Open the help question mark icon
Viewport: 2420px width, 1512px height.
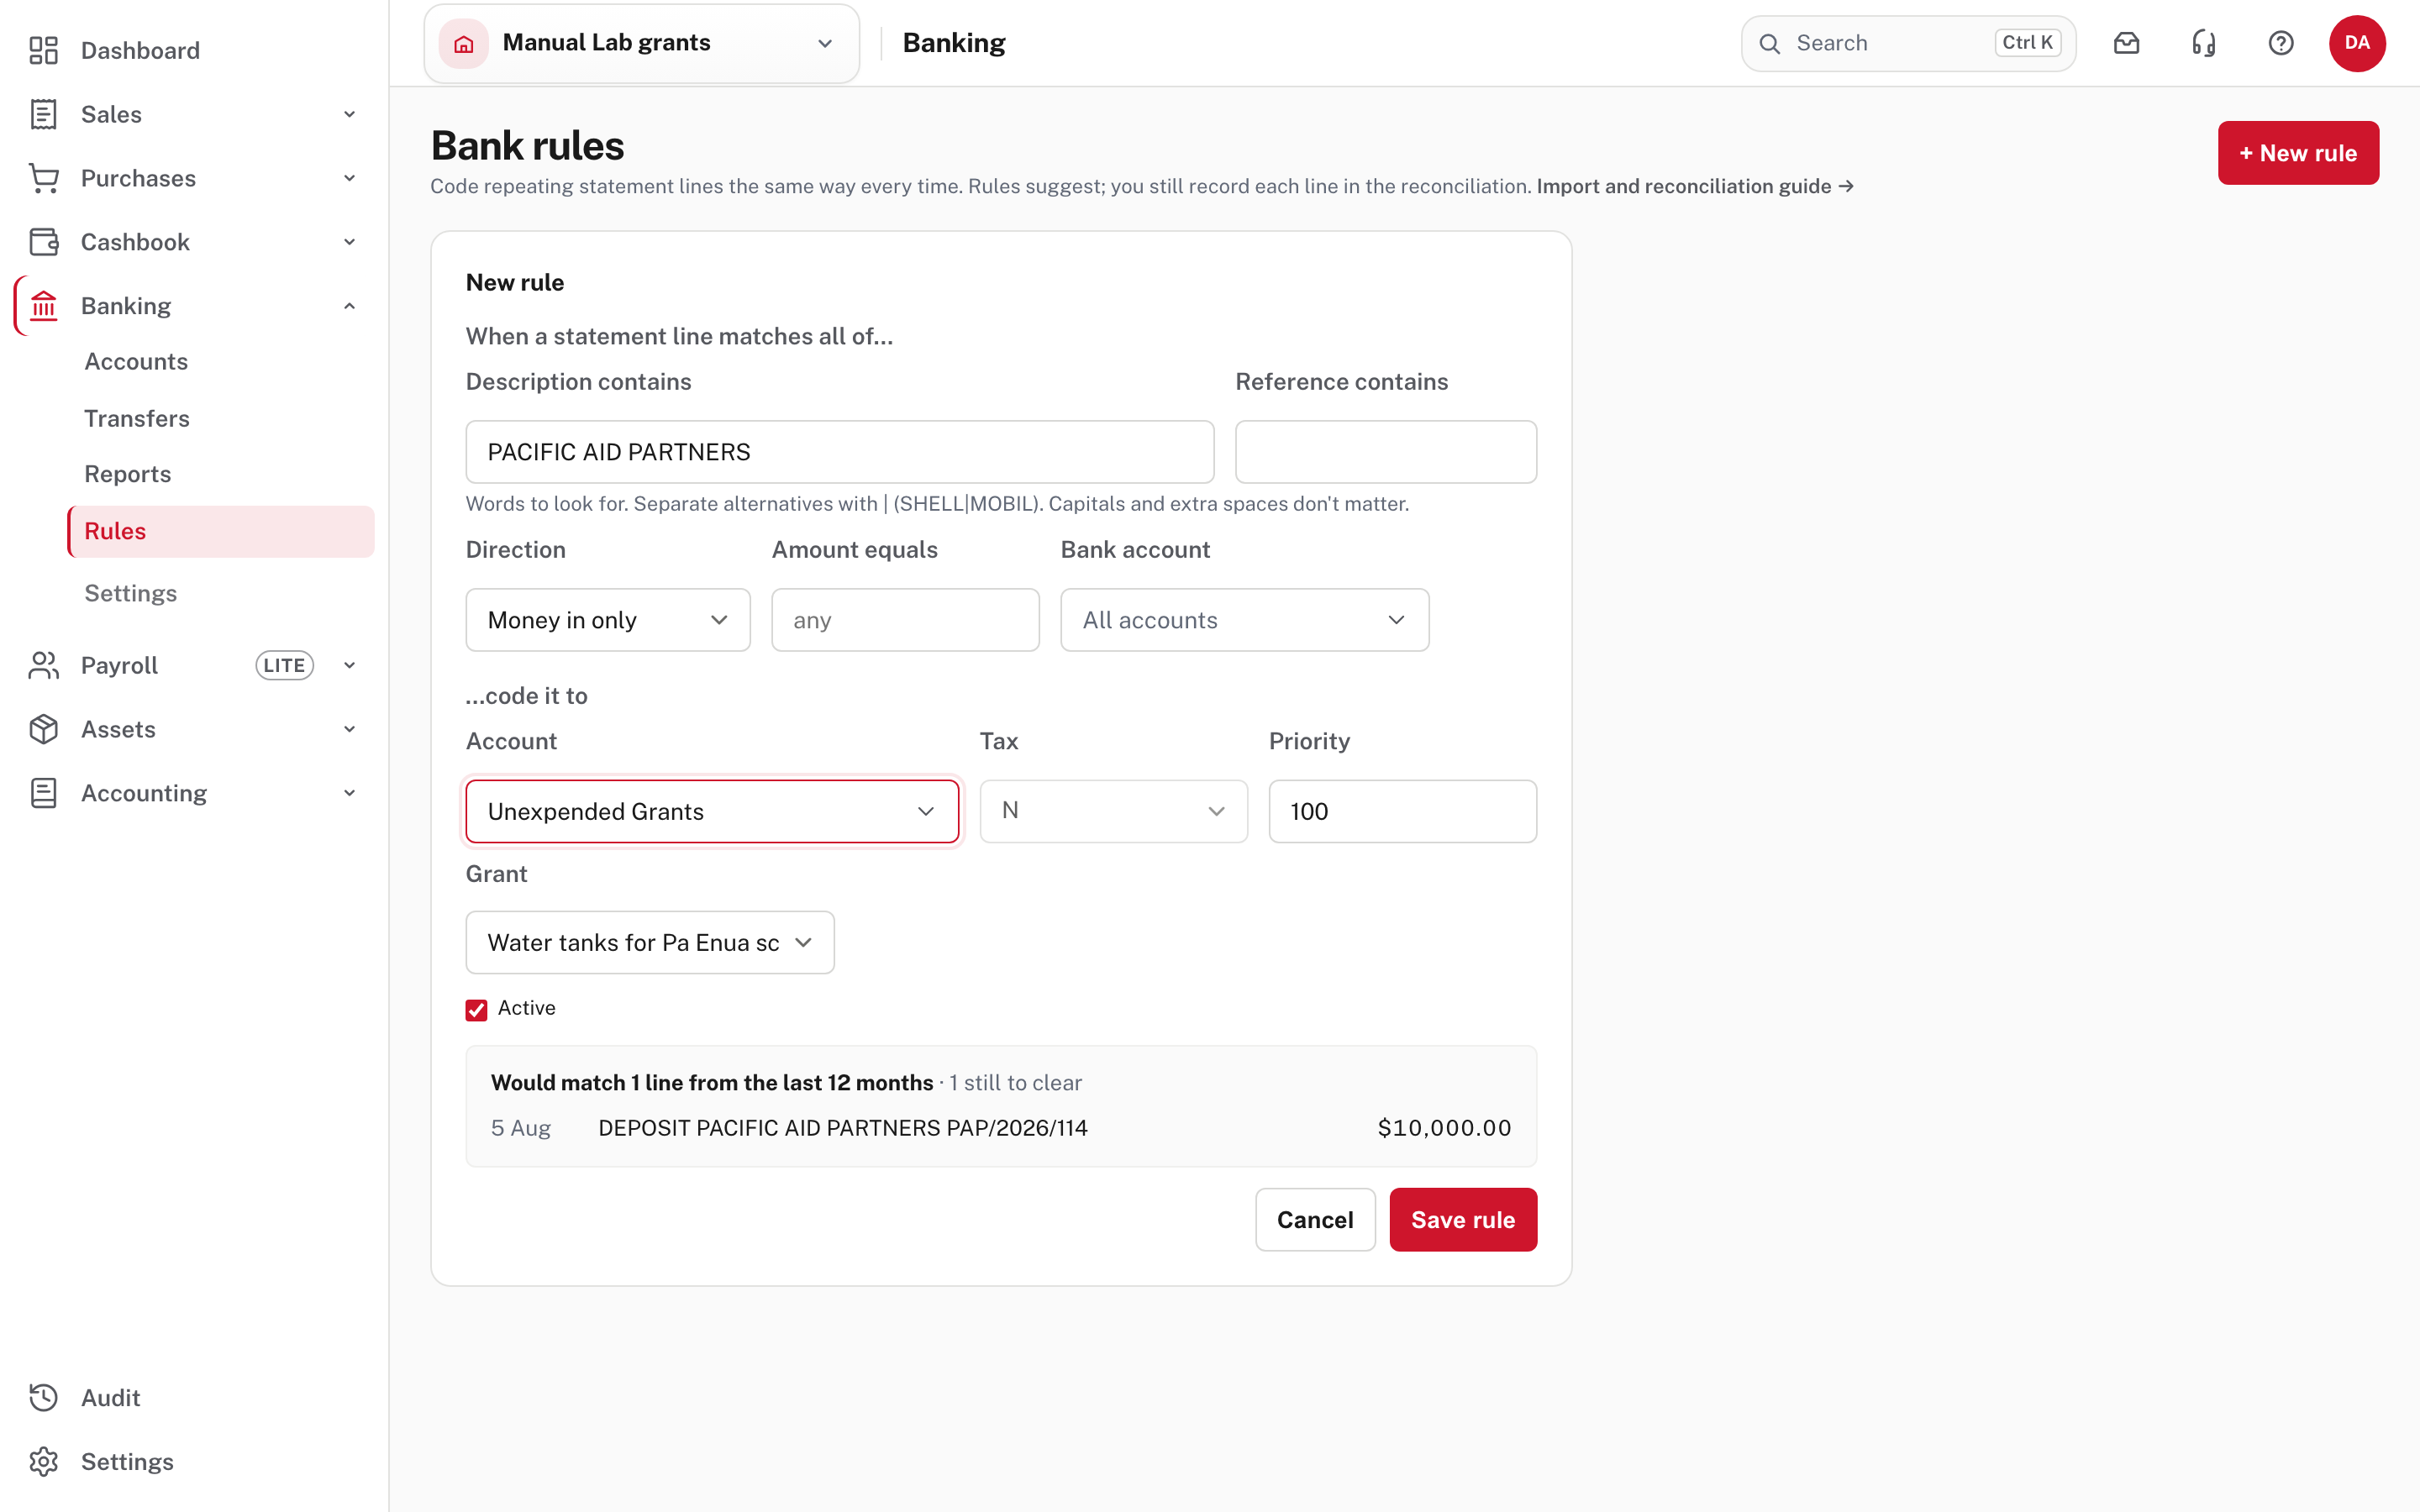coord(2280,43)
